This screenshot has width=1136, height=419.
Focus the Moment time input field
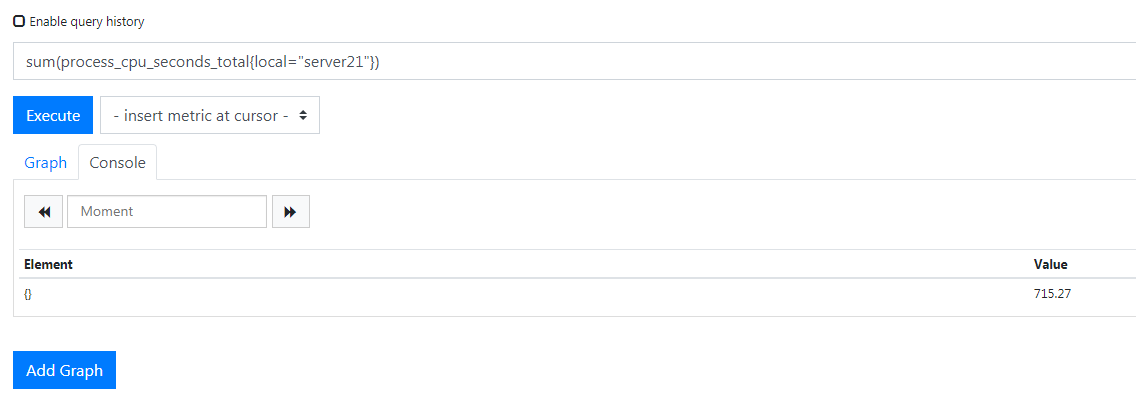pyautogui.click(x=167, y=212)
